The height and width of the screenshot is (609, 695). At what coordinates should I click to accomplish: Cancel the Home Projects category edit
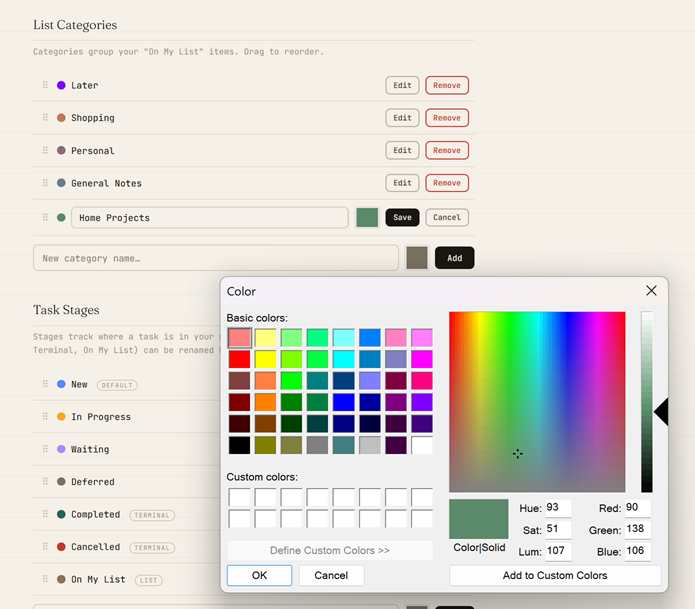click(x=447, y=217)
